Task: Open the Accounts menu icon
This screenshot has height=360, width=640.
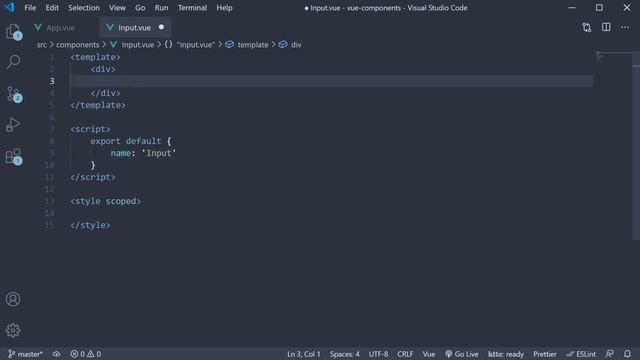Action: 13,299
